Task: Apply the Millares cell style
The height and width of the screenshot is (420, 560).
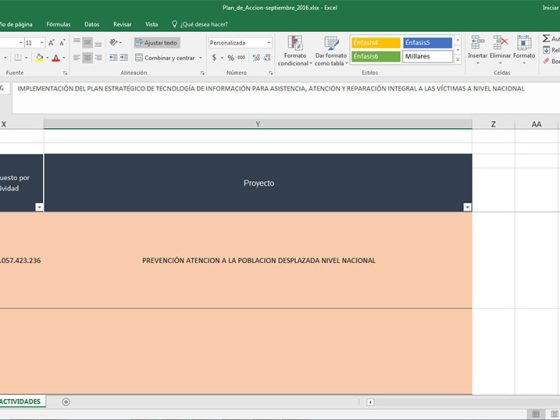Action: coord(428,56)
